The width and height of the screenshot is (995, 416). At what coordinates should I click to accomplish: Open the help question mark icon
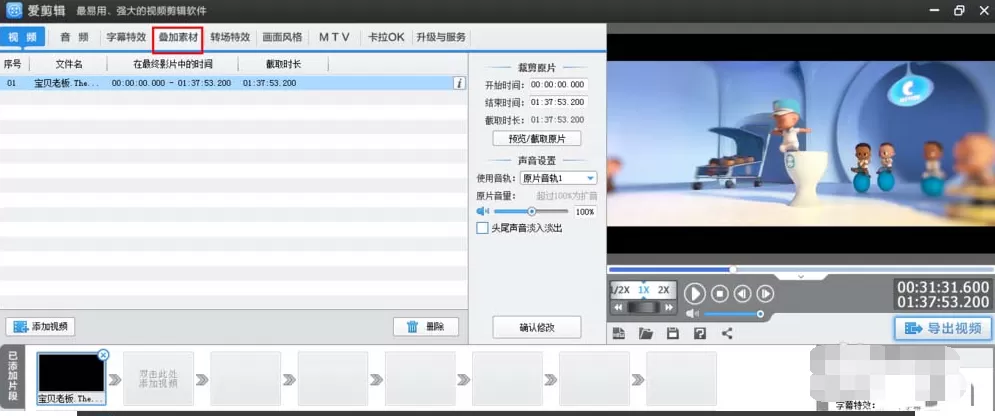click(x=700, y=333)
